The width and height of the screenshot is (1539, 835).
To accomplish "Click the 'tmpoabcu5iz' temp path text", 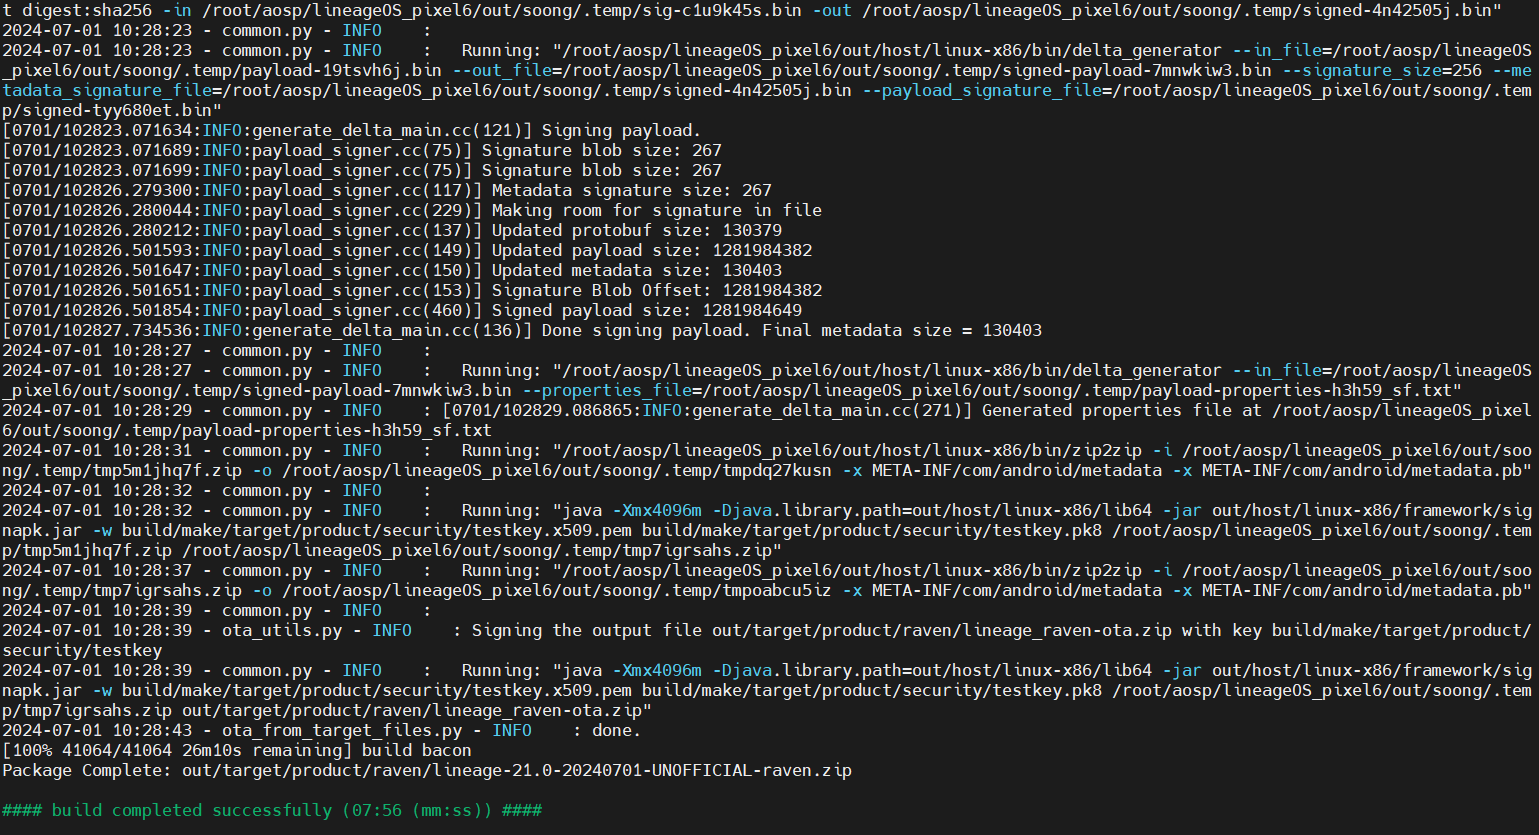I will (x=777, y=590).
